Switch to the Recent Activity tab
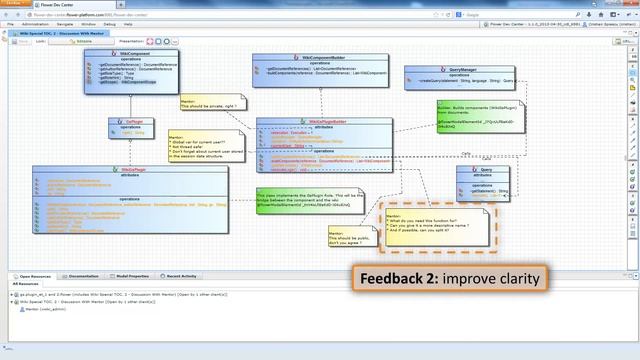Screen dimensions: 640x360 point(178,276)
